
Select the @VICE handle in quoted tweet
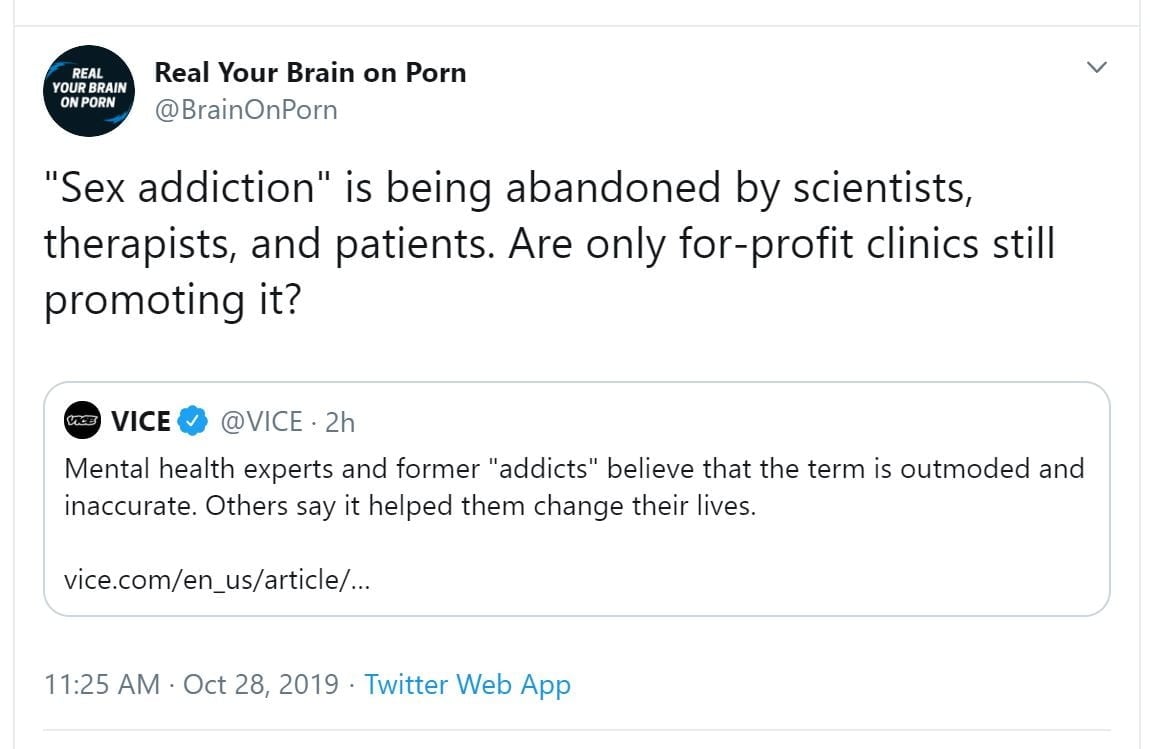coord(260,422)
